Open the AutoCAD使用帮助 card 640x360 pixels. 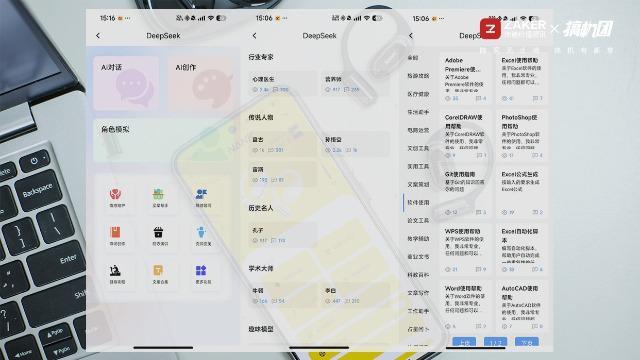pyautogui.click(x=521, y=306)
